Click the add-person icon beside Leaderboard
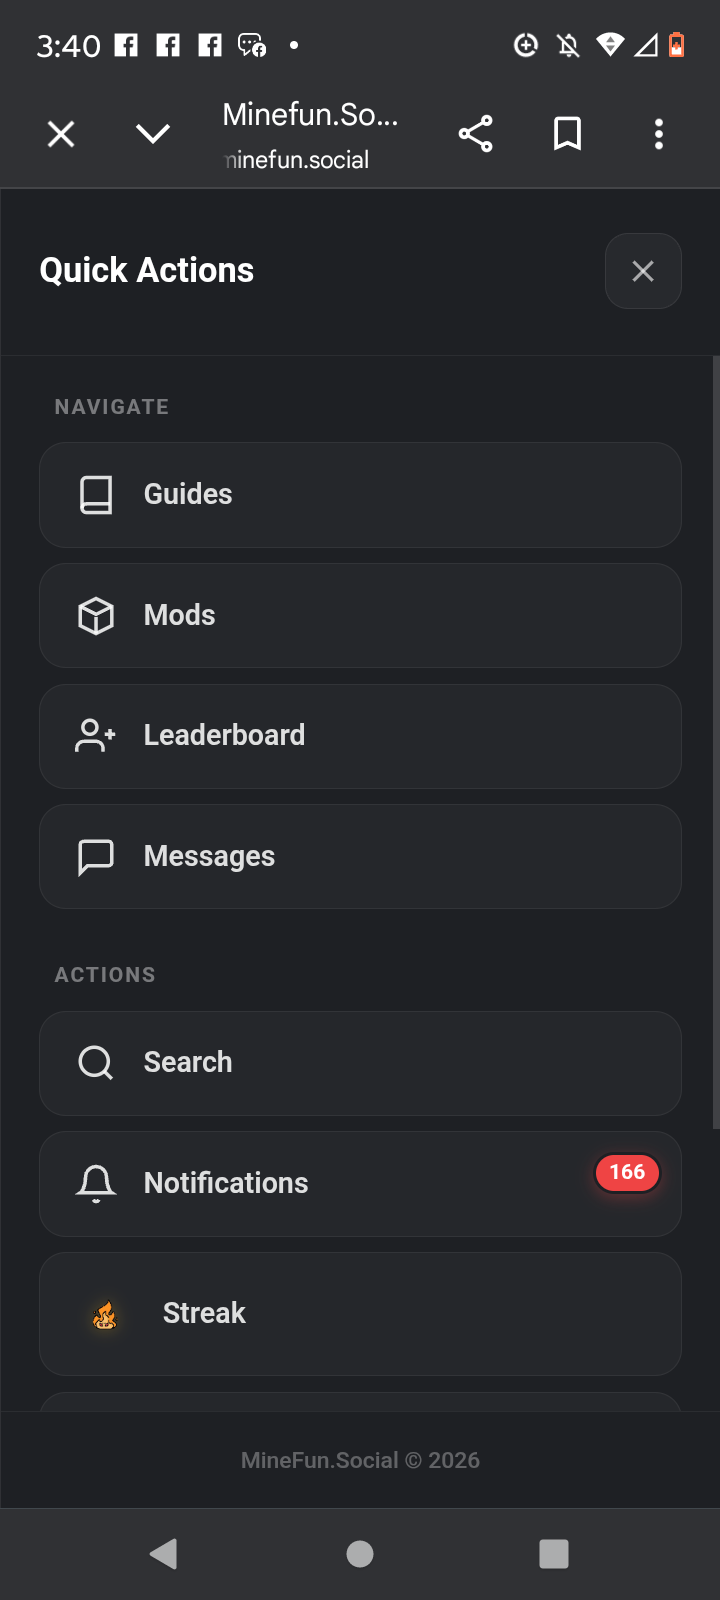Viewport: 720px width, 1600px height. [96, 736]
